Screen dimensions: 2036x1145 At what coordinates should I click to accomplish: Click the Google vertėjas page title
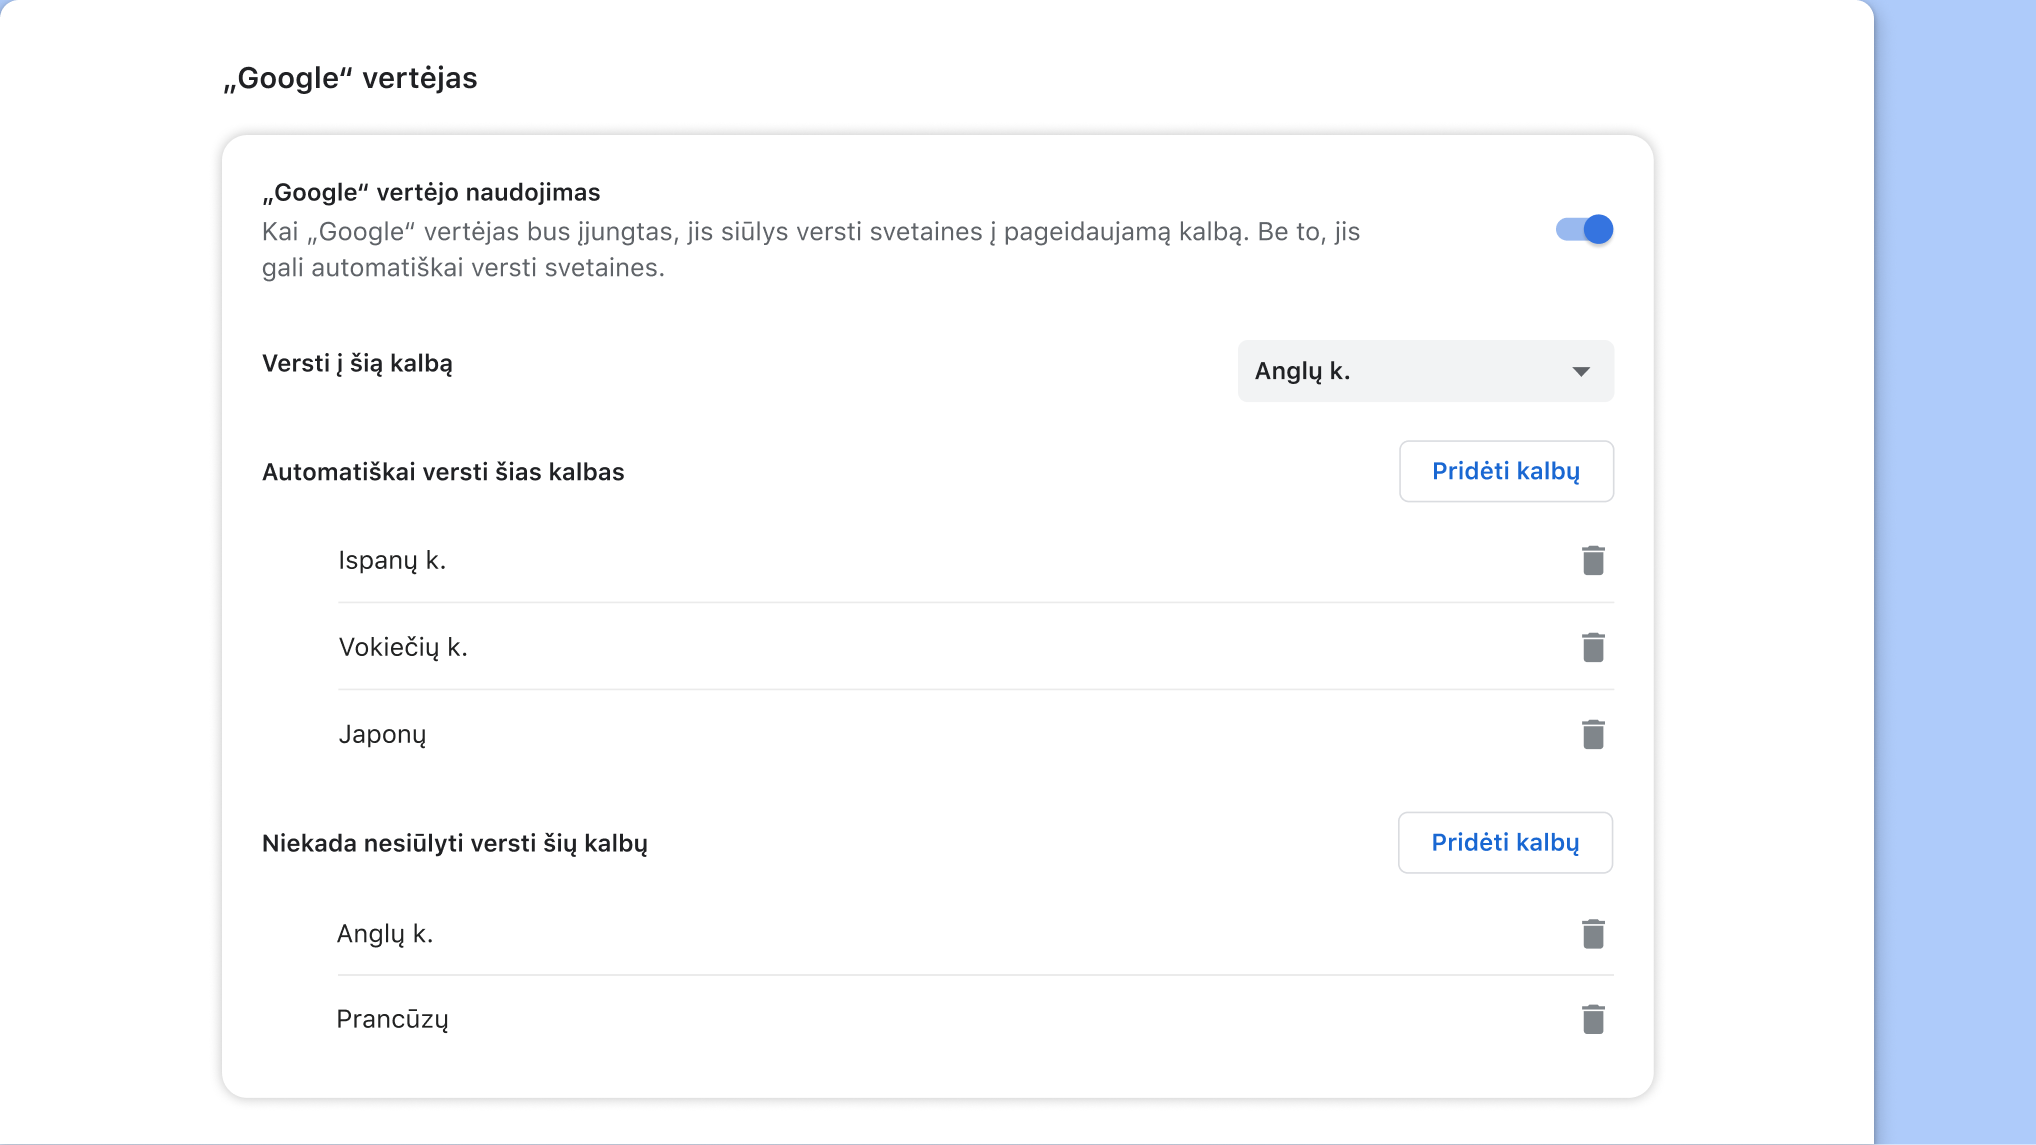pos(350,78)
